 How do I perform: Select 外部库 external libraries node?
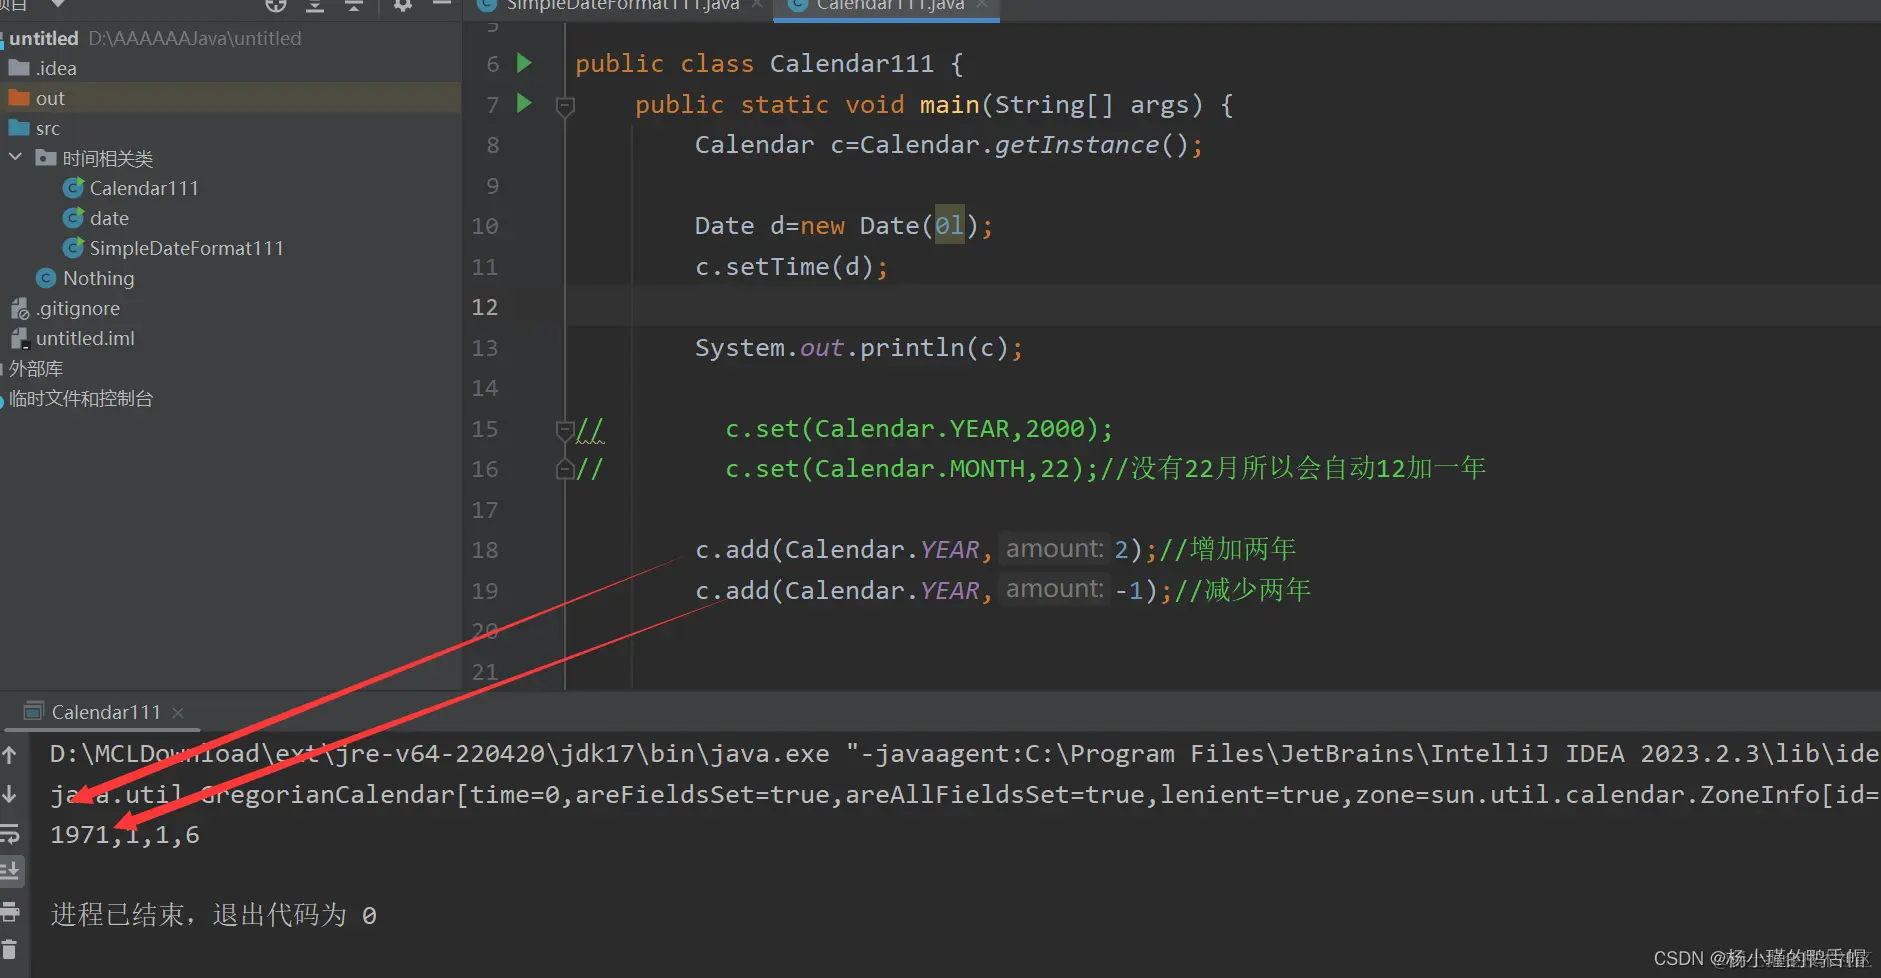click(35, 368)
